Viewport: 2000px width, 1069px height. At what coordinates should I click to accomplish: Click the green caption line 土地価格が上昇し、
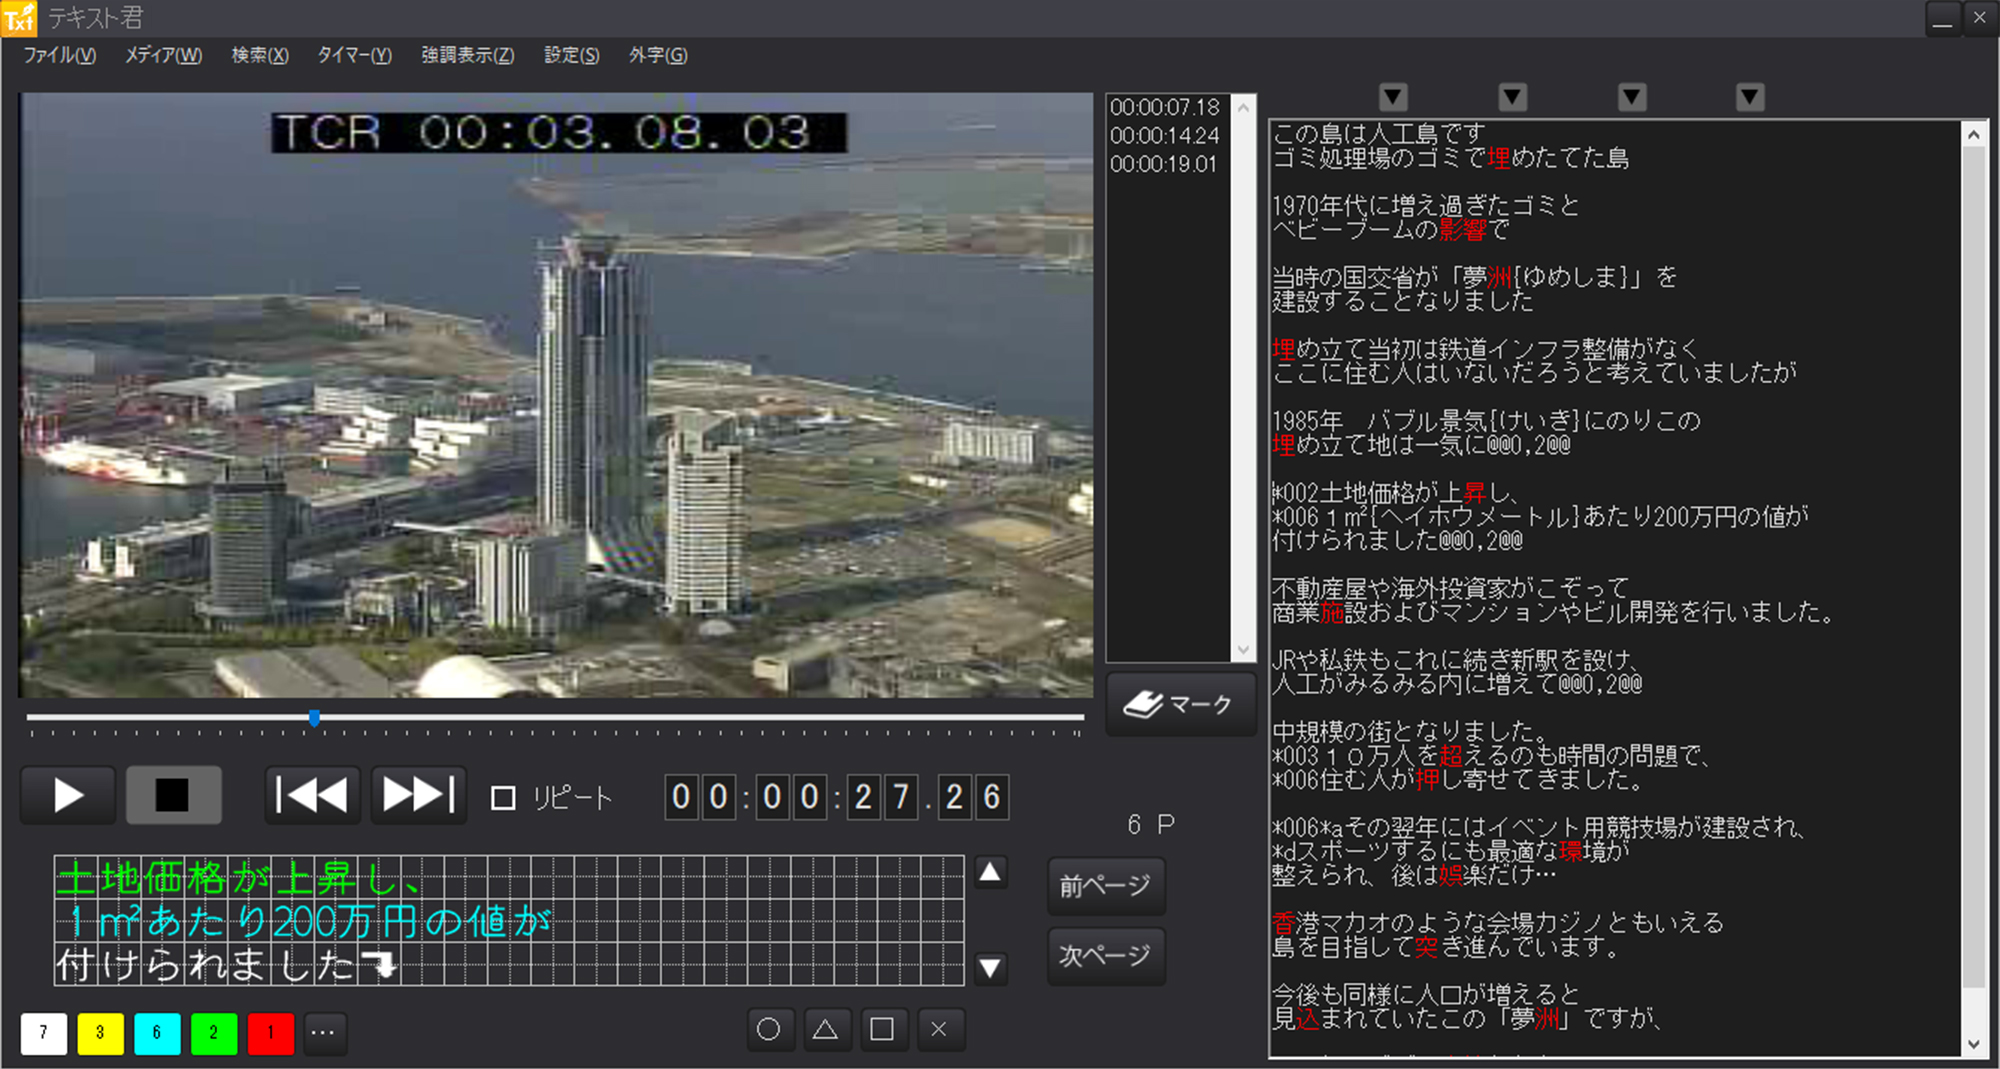(240, 878)
